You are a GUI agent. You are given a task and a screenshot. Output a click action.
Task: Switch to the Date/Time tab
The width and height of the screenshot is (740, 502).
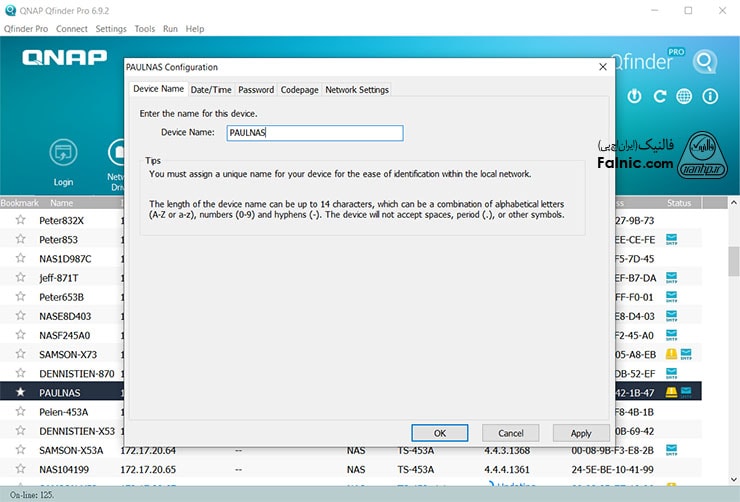pos(211,90)
